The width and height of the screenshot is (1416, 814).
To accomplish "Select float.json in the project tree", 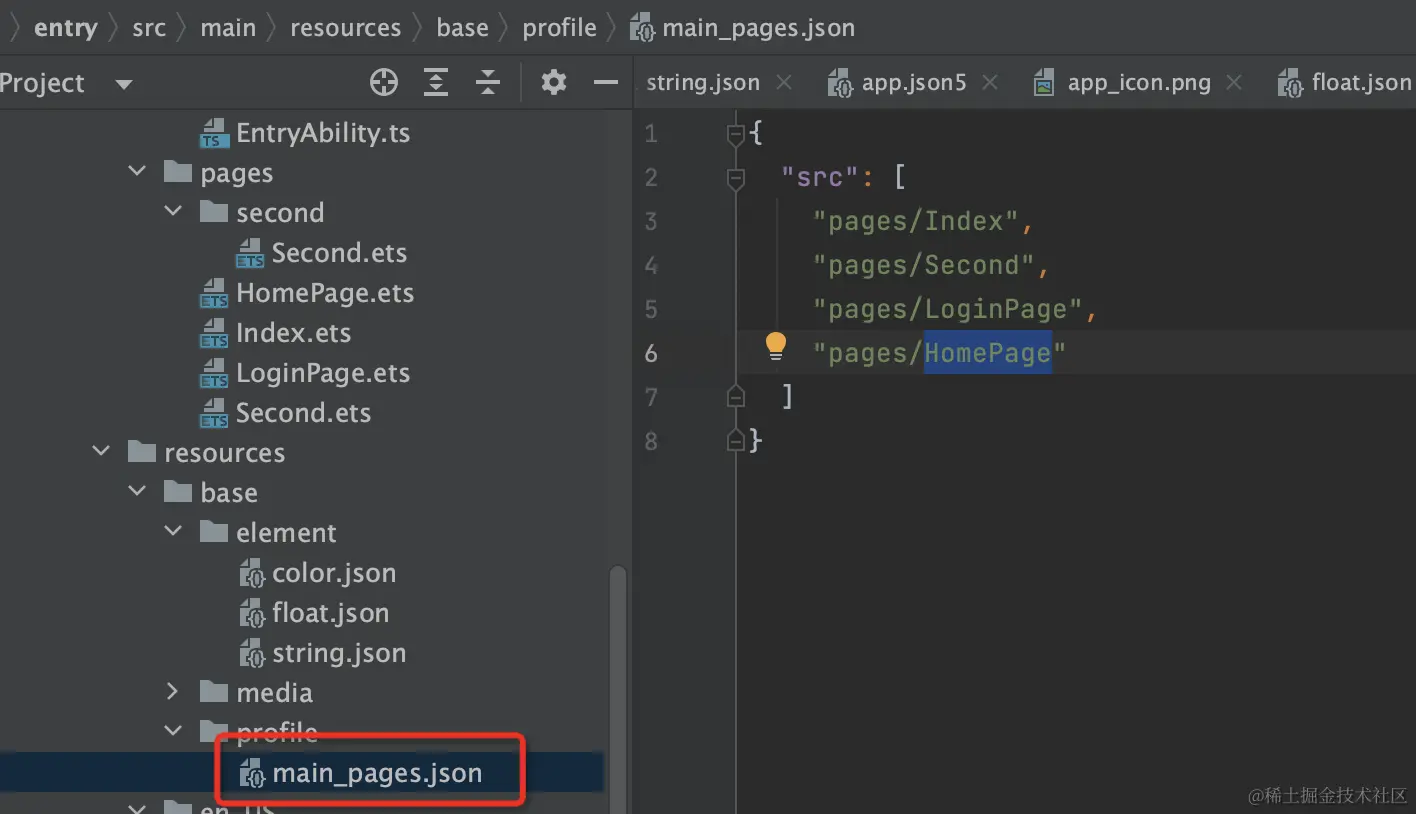I will pos(330,613).
